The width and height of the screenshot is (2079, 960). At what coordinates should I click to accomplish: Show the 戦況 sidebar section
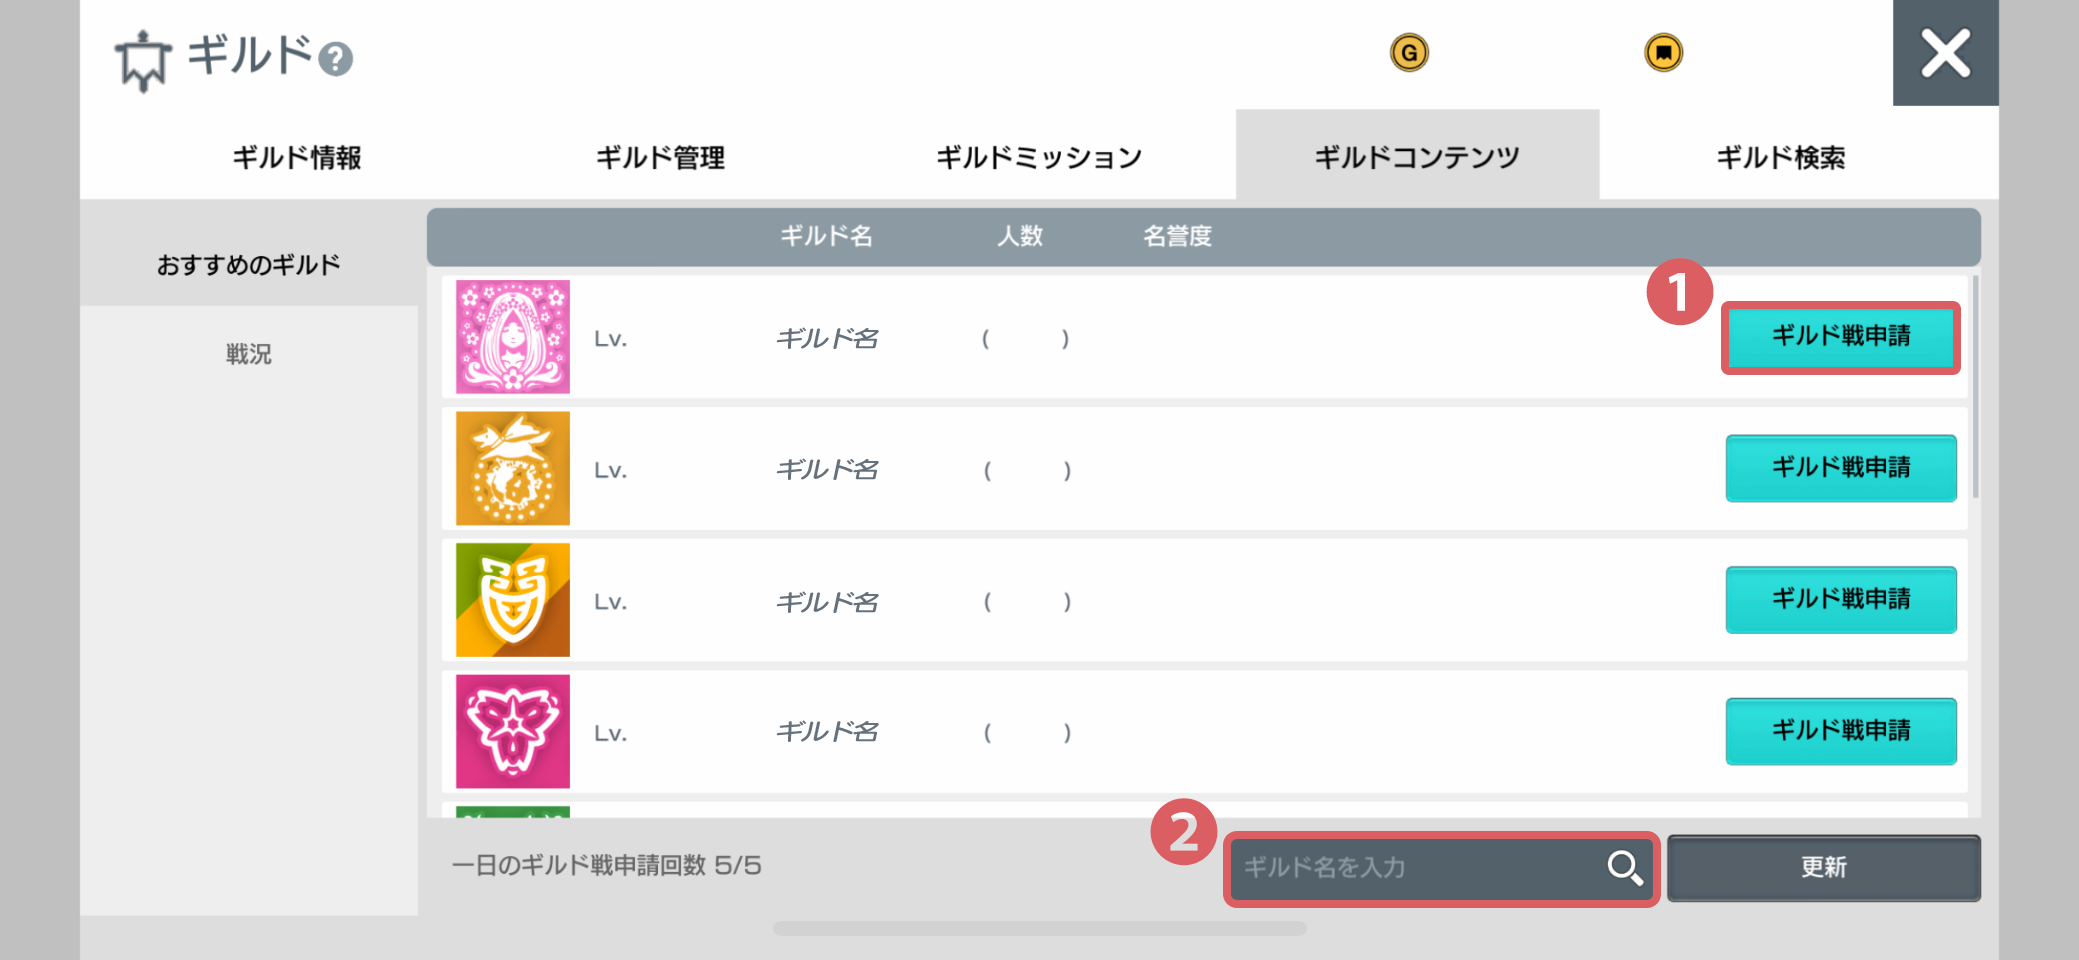249,354
